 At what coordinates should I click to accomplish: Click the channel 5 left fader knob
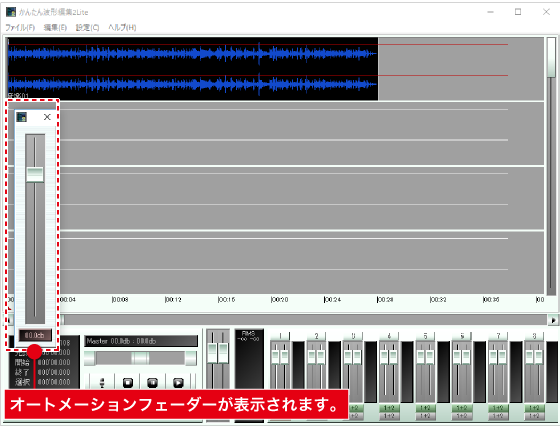click(x=420, y=357)
